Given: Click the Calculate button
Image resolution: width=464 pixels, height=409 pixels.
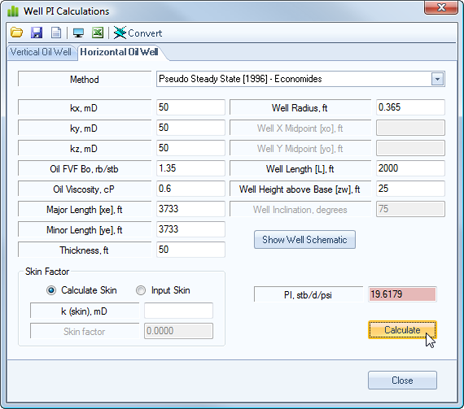Looking at the screenshot, I should 402,330.
